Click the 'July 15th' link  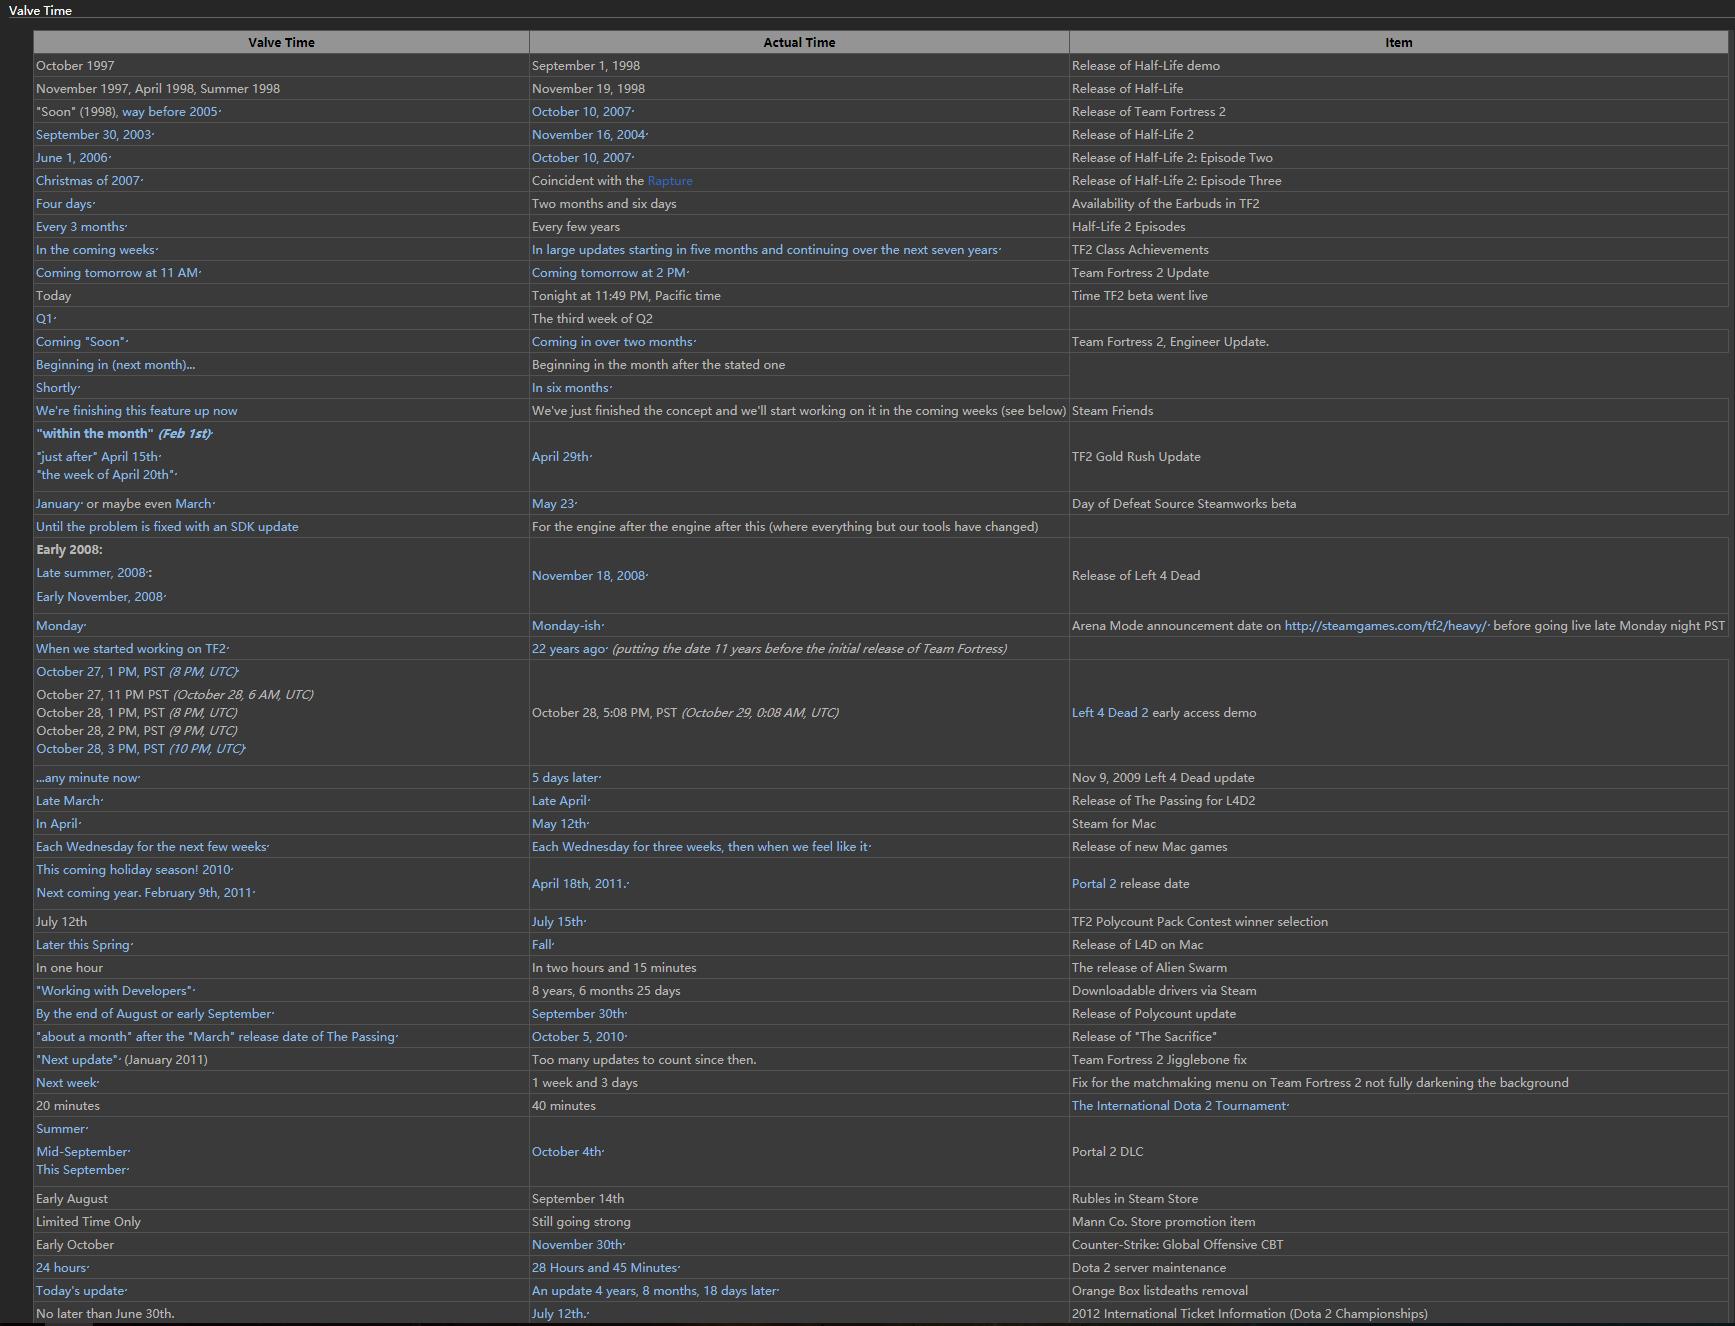pyautogui.click(x=558, y=922)
